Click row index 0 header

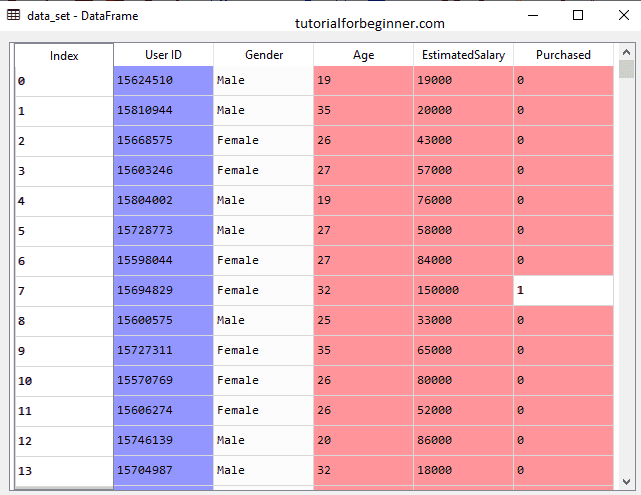(64, 81)
